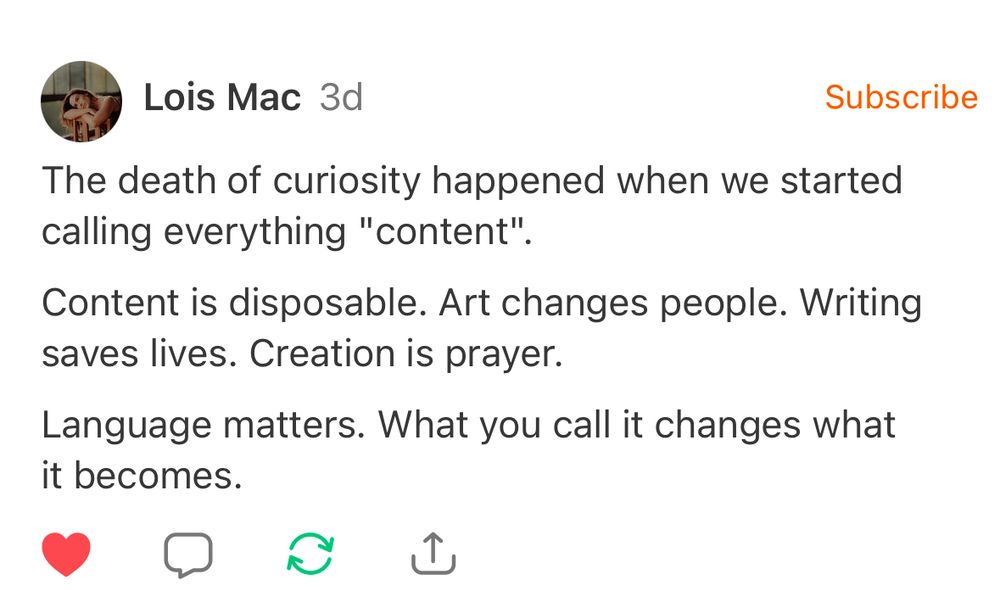The height and width of the screenshot is (590, 1000).
Task: Open the author name Lois Mac
Action: [222, 98]
